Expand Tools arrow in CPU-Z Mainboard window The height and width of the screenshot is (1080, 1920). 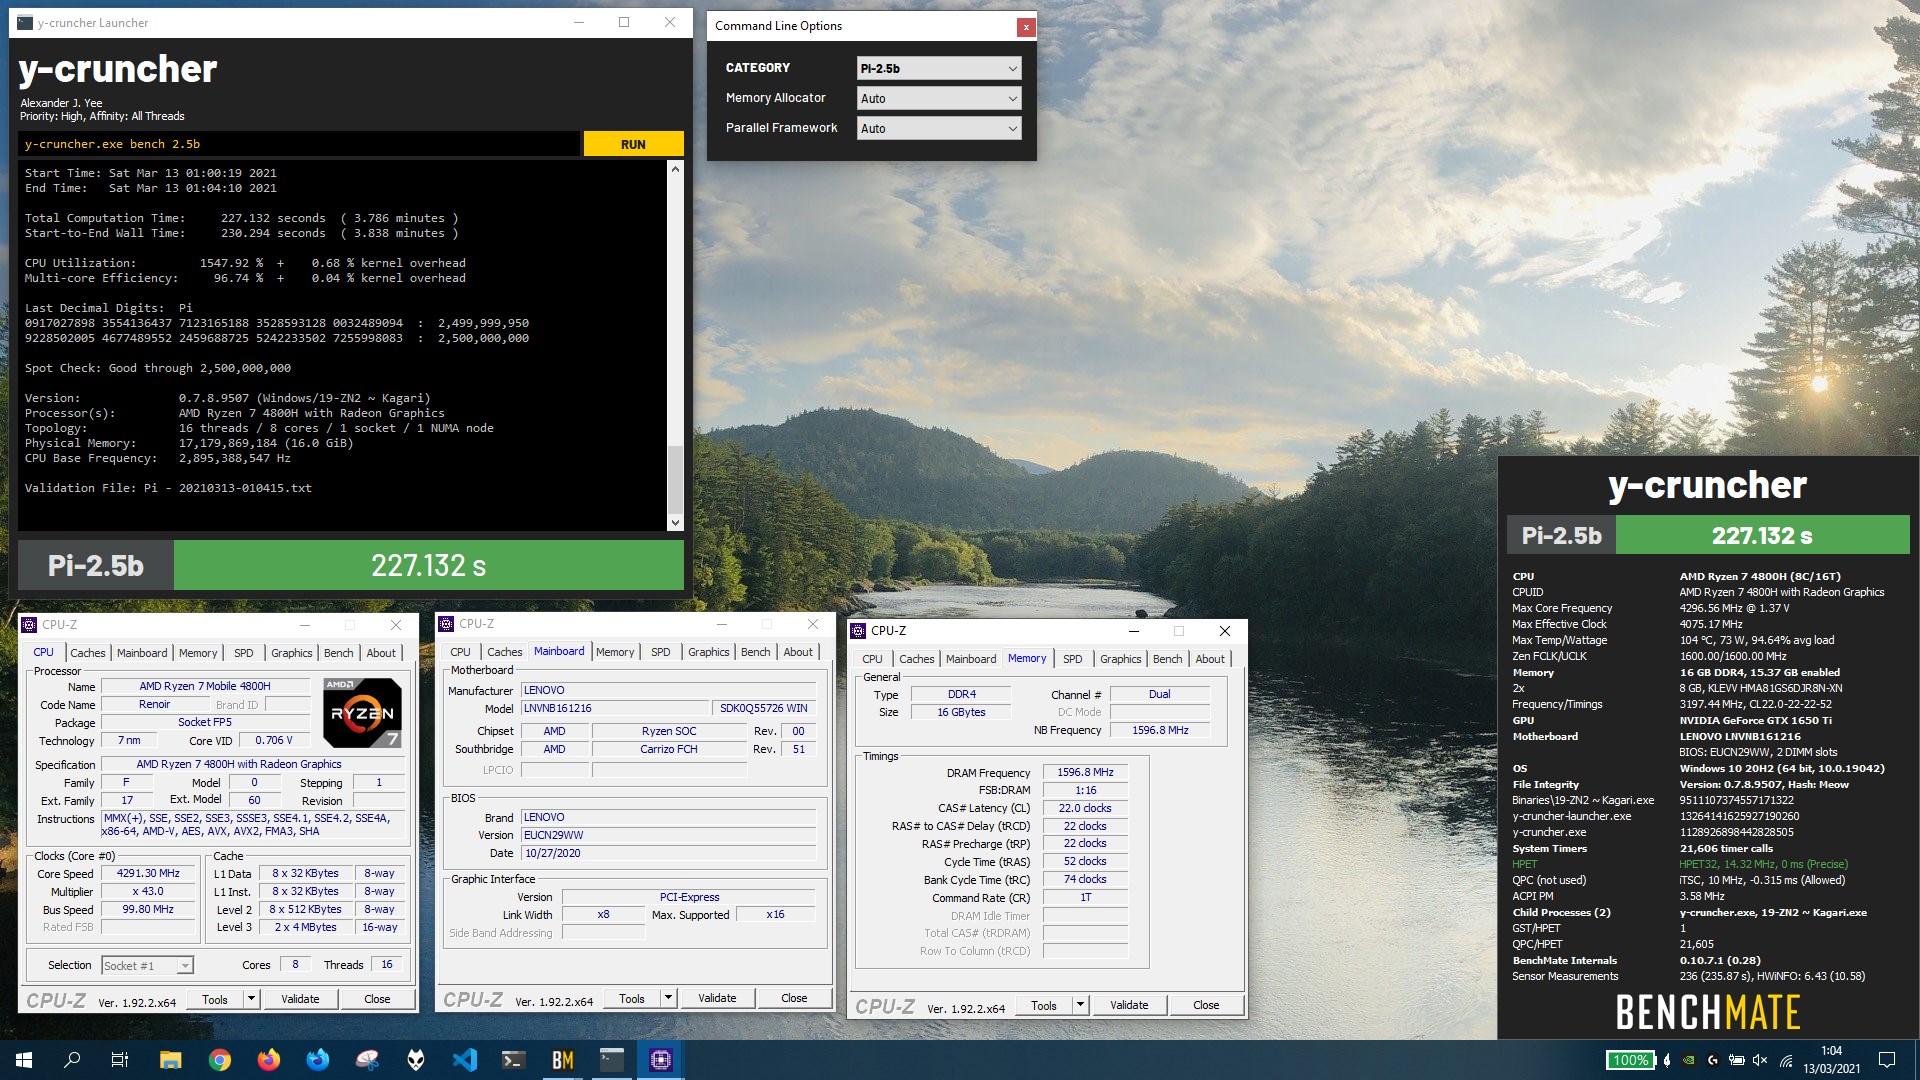tap(668, 998)
